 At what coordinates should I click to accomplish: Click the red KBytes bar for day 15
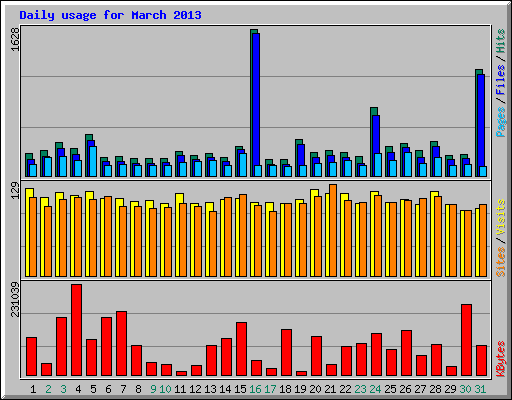click(x=241, y=349)
